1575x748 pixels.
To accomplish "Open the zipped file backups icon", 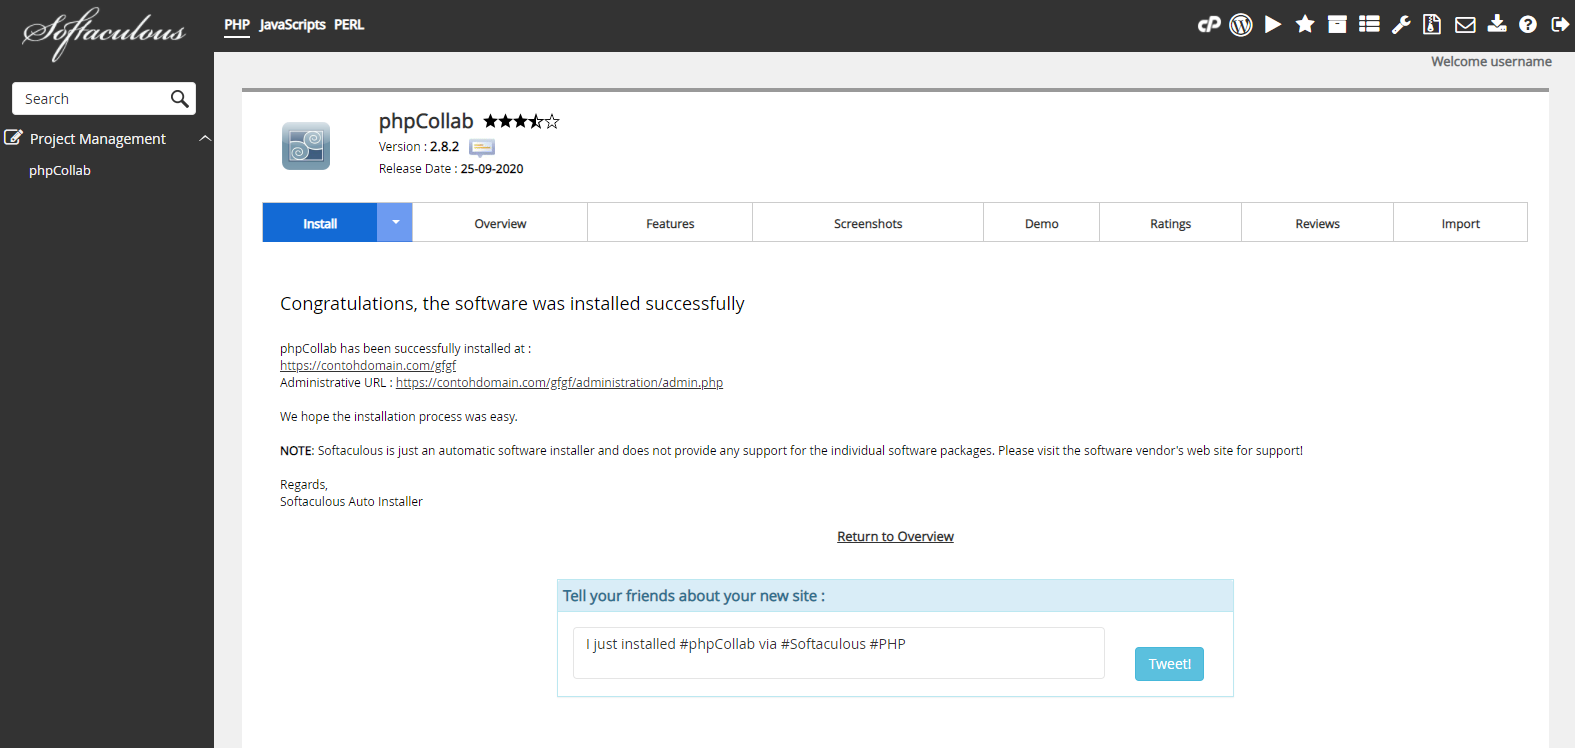I will pos(1432,25).
